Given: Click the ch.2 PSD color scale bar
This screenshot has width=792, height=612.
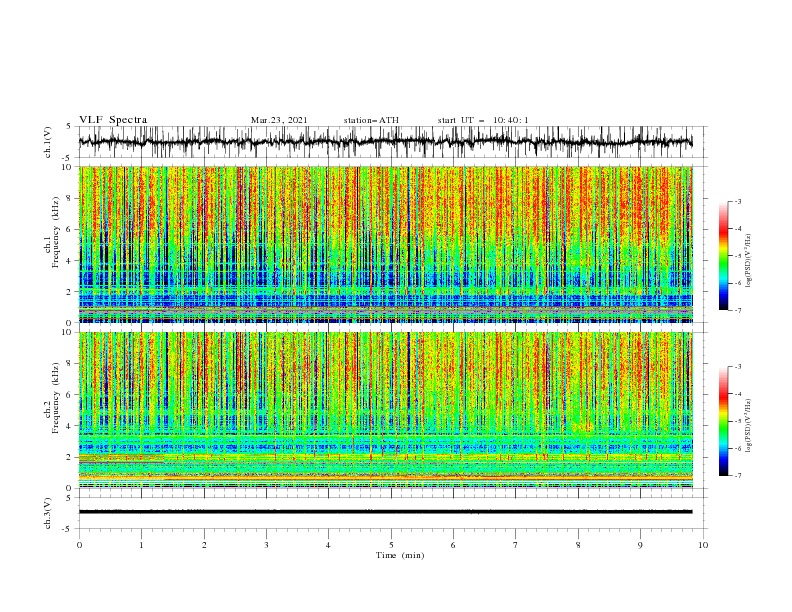Looking at the screenshot, I should [723, 421].
